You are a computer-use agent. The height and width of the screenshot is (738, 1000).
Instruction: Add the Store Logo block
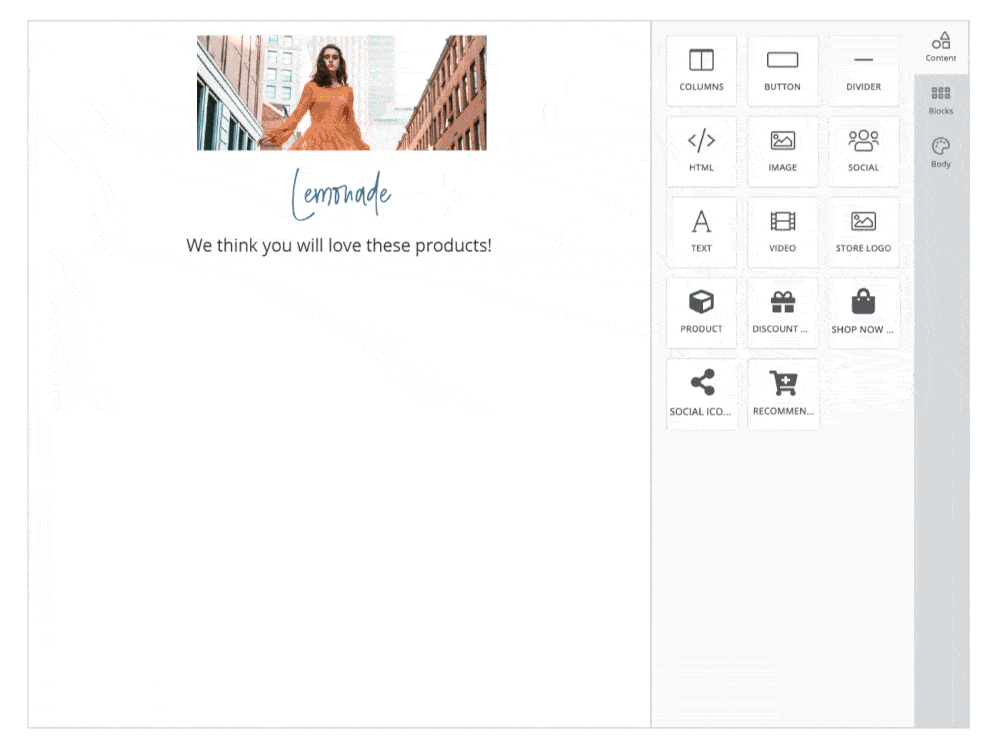coord(863,231)
